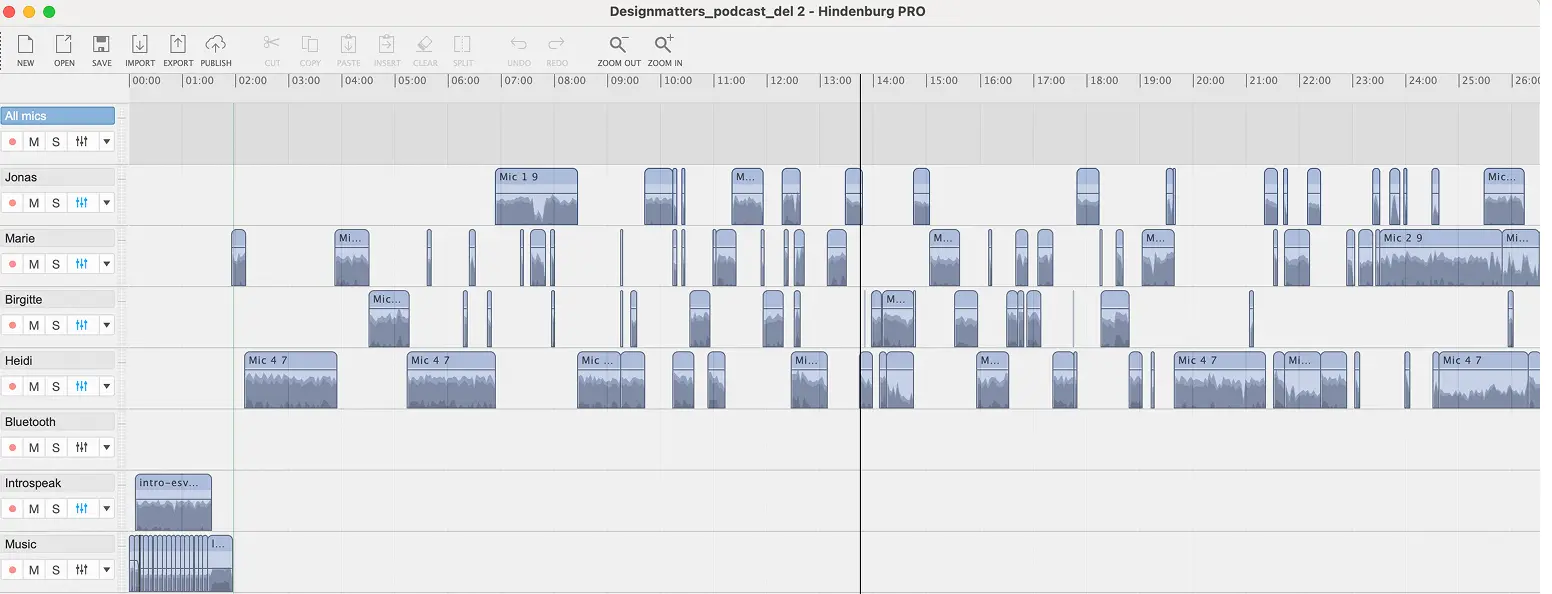Select the Bluetooth track name

[57, 422]
